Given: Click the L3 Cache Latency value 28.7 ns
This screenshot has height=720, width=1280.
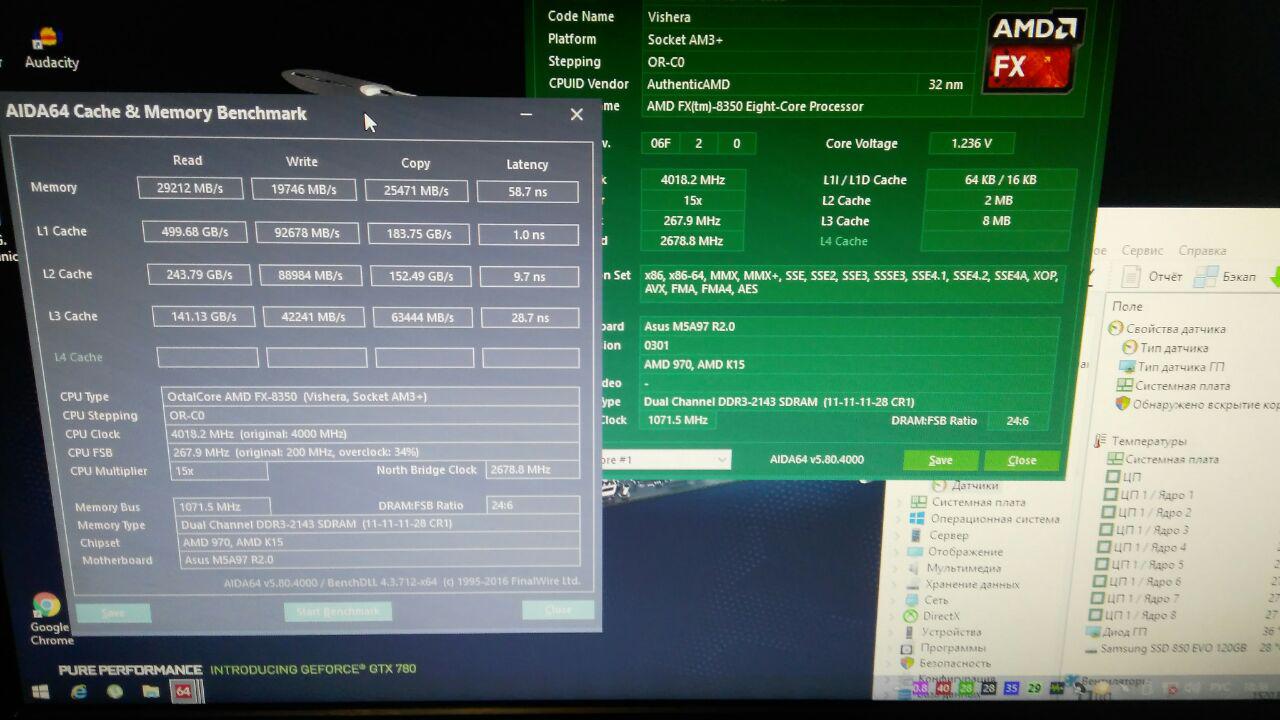Looking at the screenshot, I should 530,318.
